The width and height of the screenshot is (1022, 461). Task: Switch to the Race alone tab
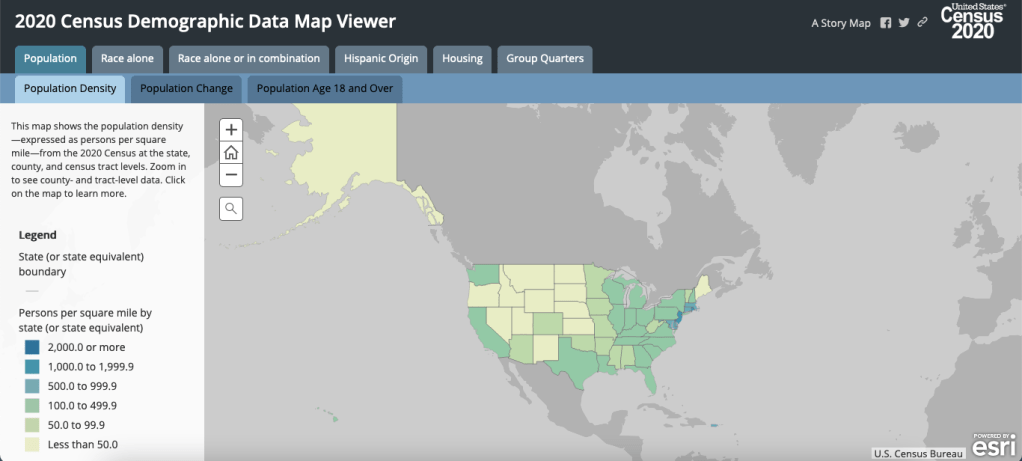click(x=127, y=58)
